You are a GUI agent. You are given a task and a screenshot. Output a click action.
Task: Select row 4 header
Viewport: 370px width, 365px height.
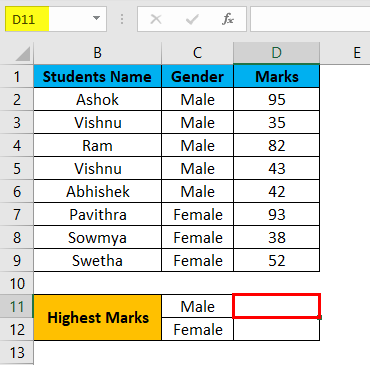[x=17, y=145]
